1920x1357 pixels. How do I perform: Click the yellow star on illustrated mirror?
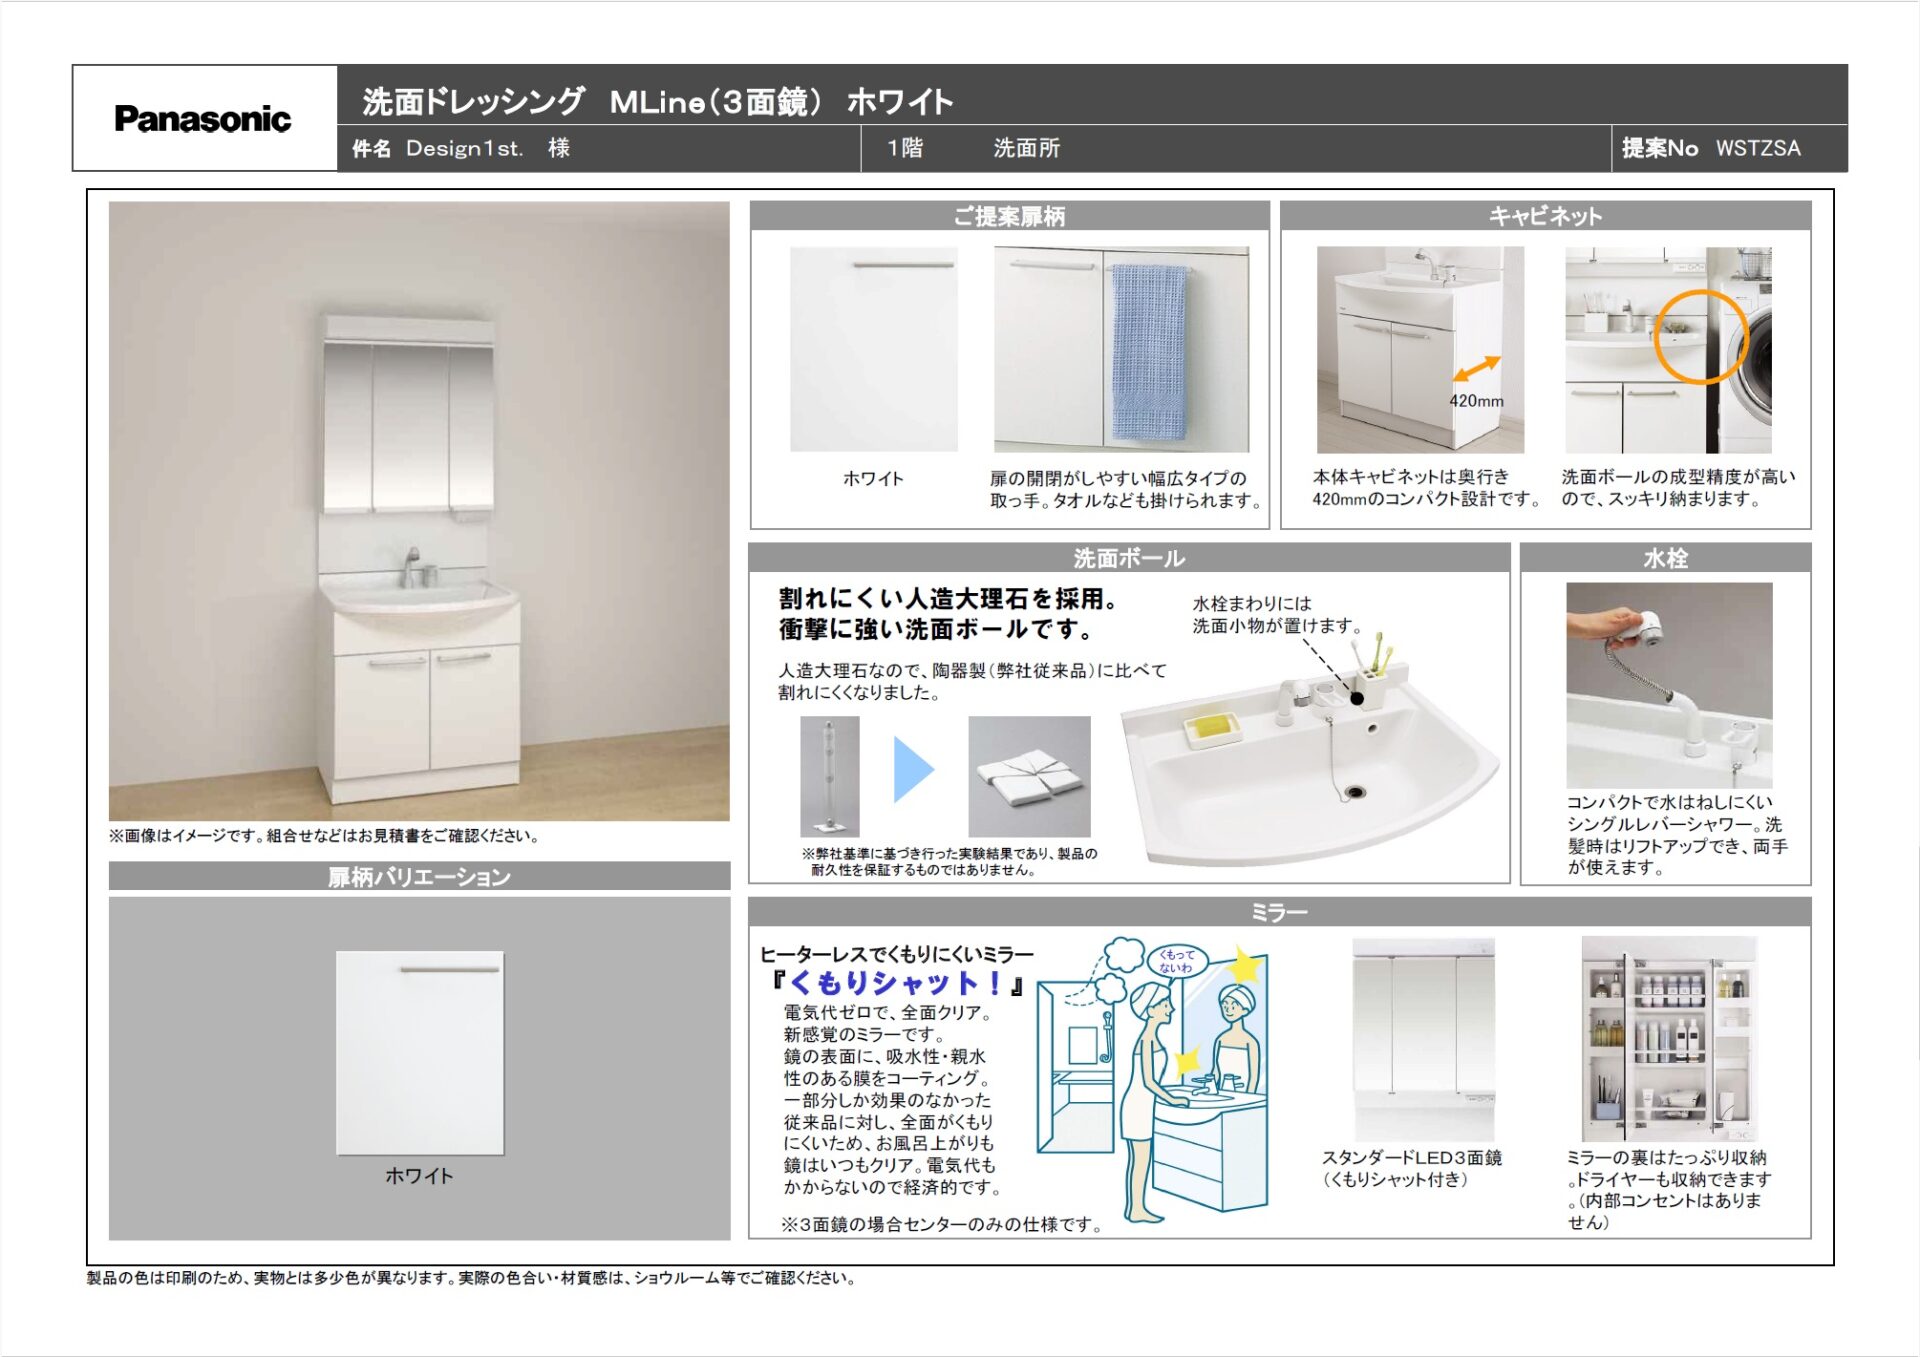(x=1243, y=965)
